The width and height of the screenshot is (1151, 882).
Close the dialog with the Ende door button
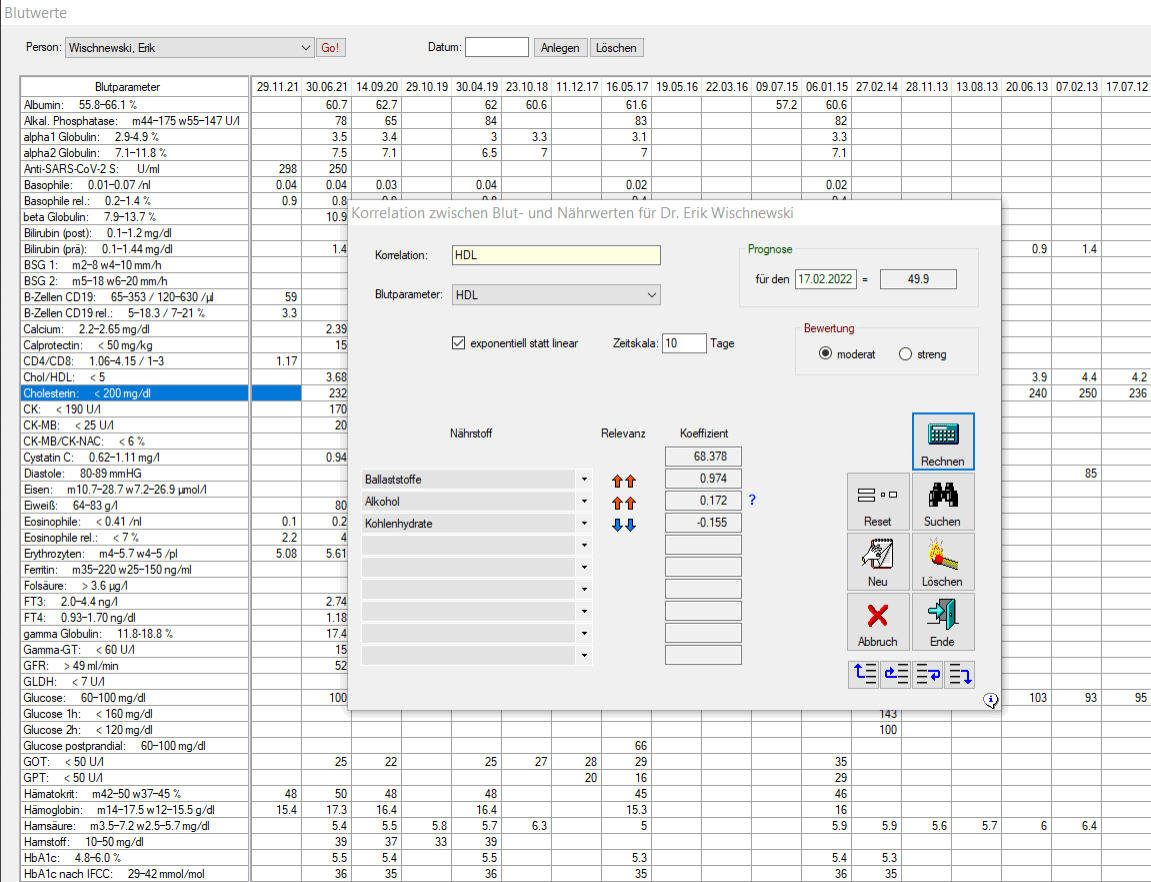[x=942, y=621]
